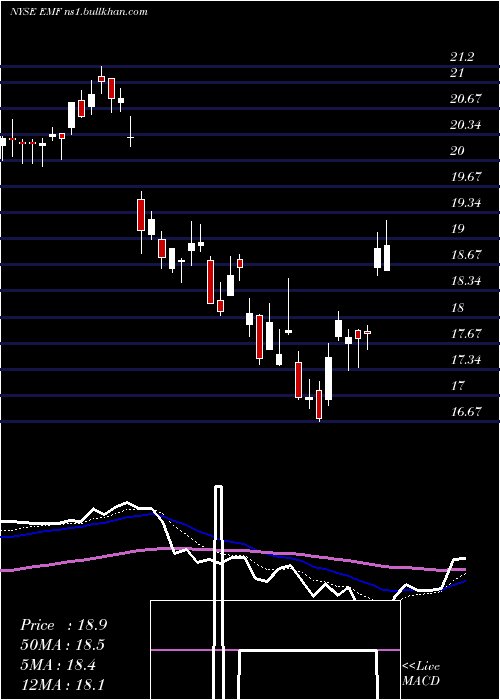Viewport: 500px width, 700px height.
Task: Click the '12MA : 18.1' readout
Action: 62,685
